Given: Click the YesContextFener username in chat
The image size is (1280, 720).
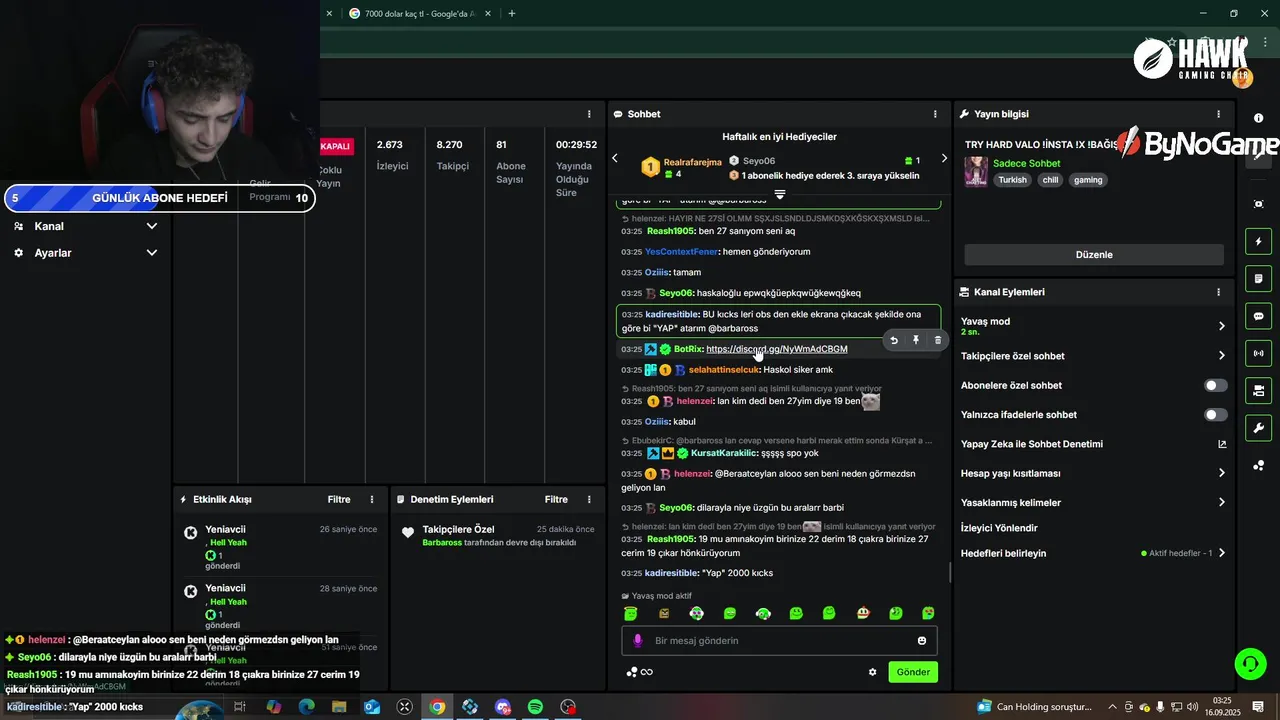Looking at the screenshot, I should coord(682,252).
